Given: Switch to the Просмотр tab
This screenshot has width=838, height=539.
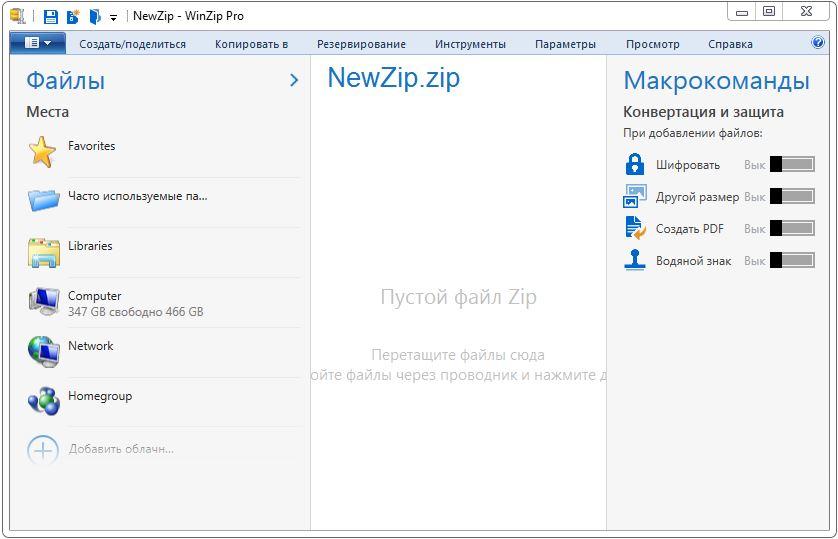Looking at the screenshot, I should (653, 44).
